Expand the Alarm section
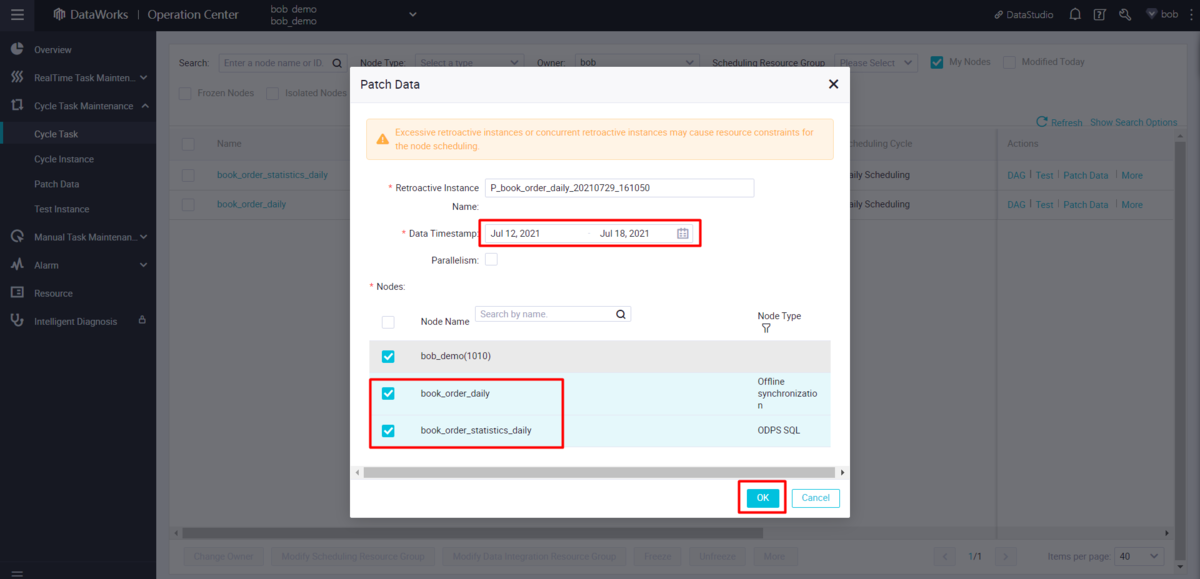 tap(143, 265)
